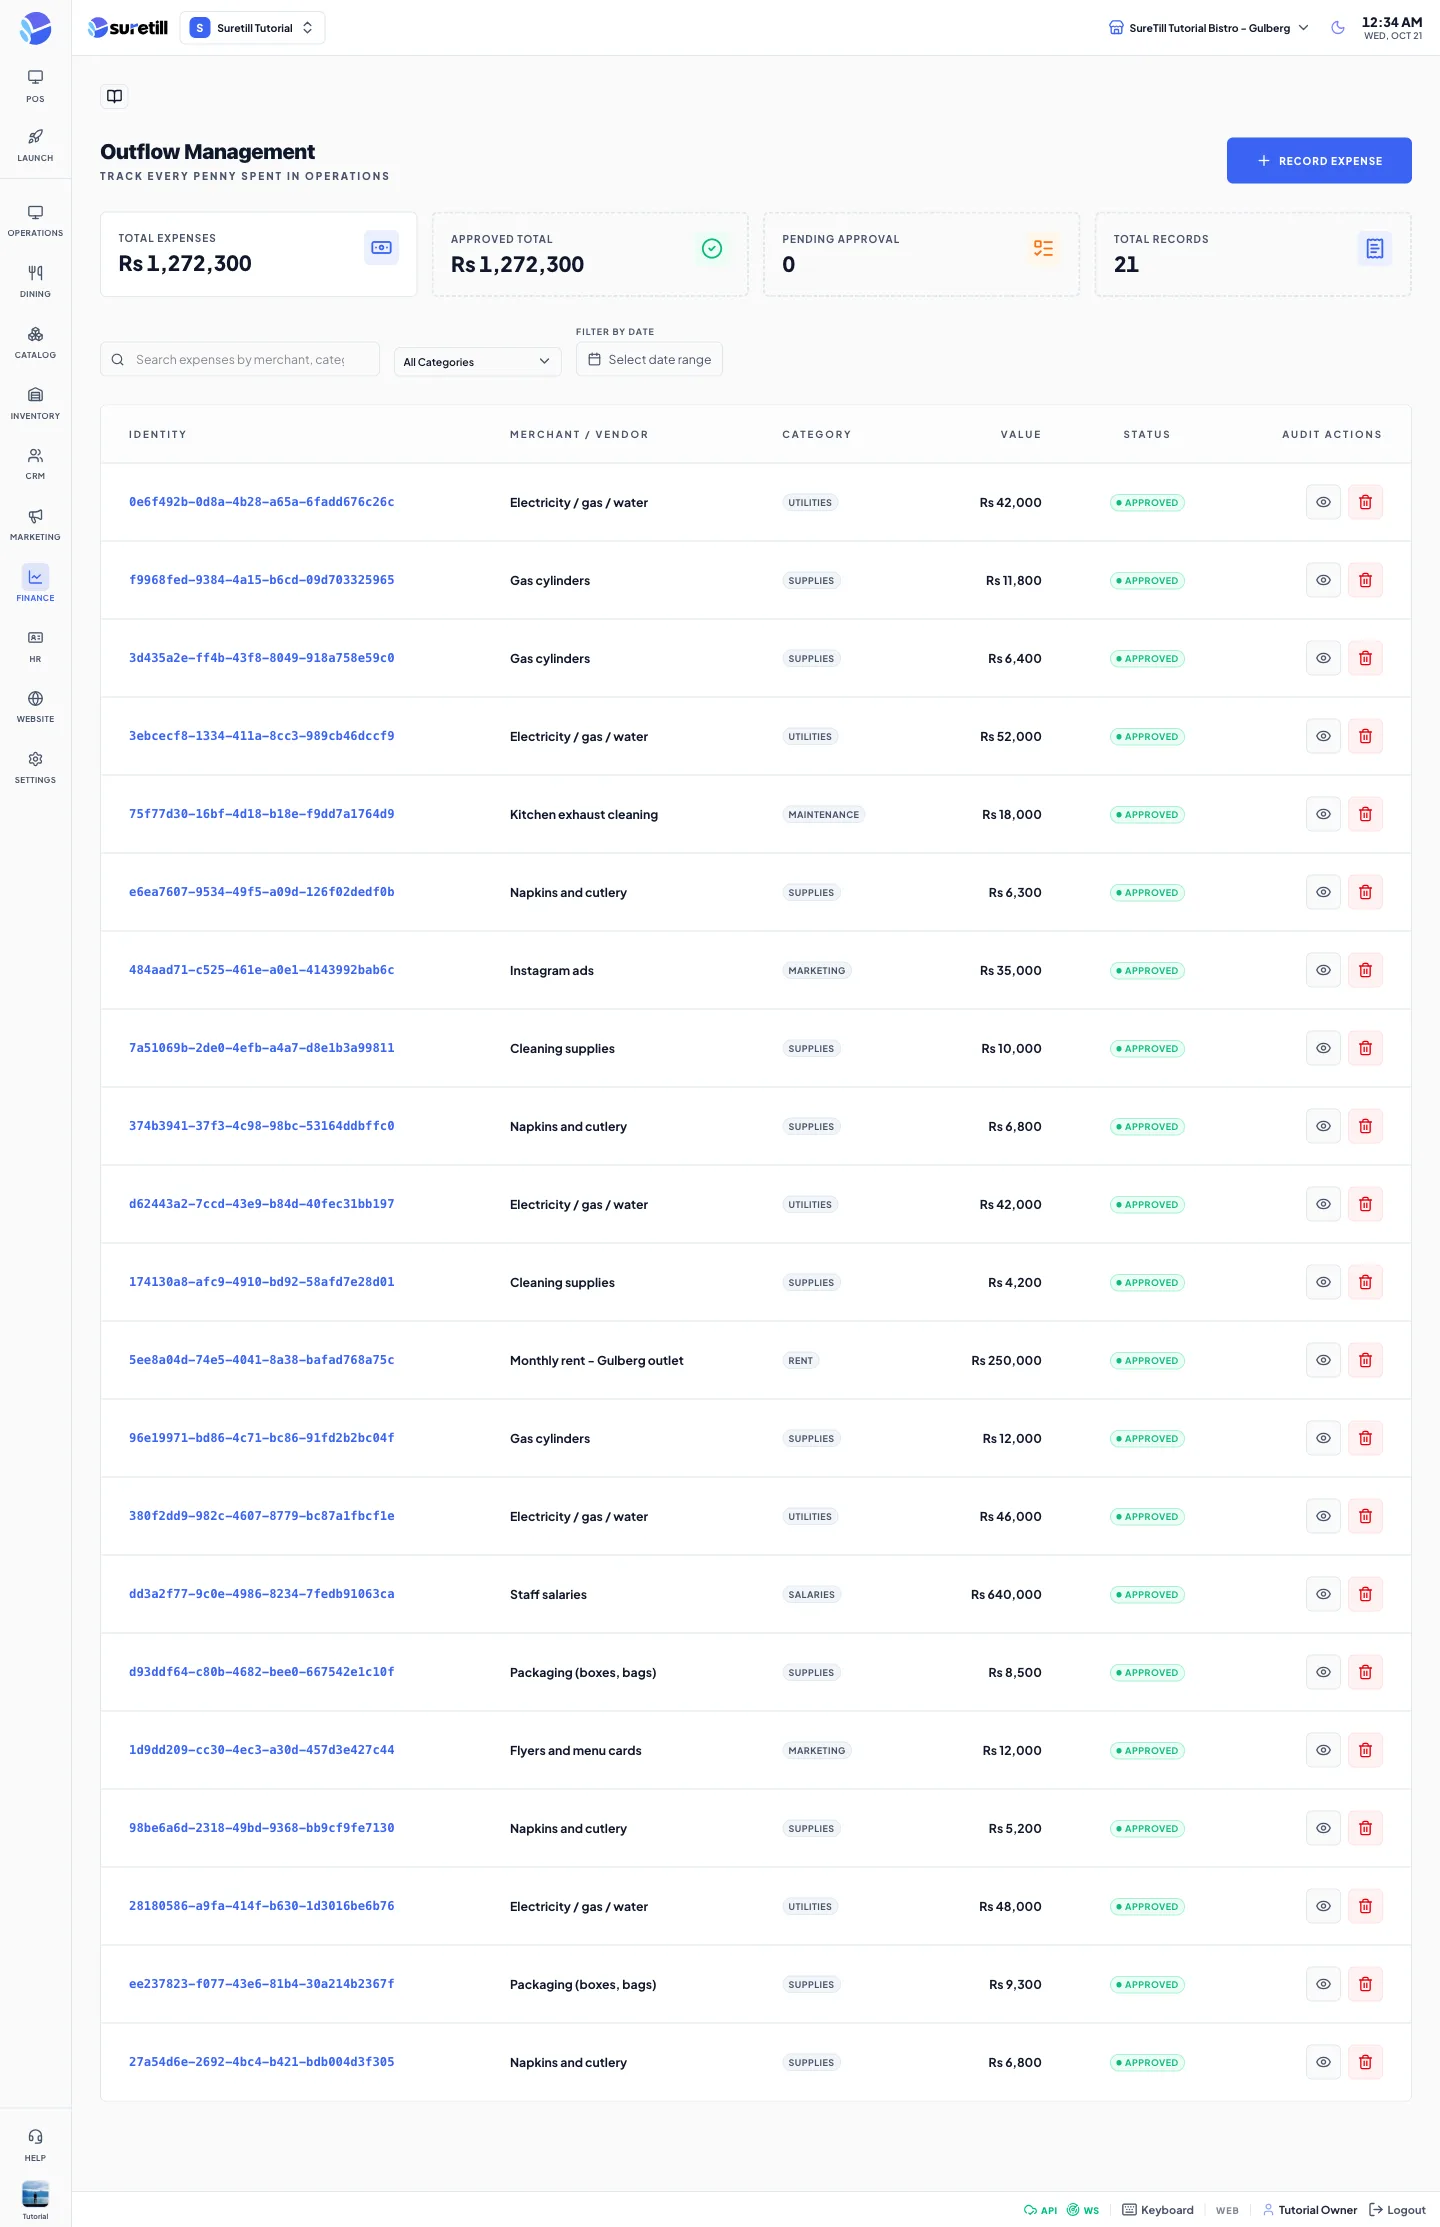Viewport: 1440px width, 2227px height.
Task: Open the Select date range picker
Action: click(649, 360)
